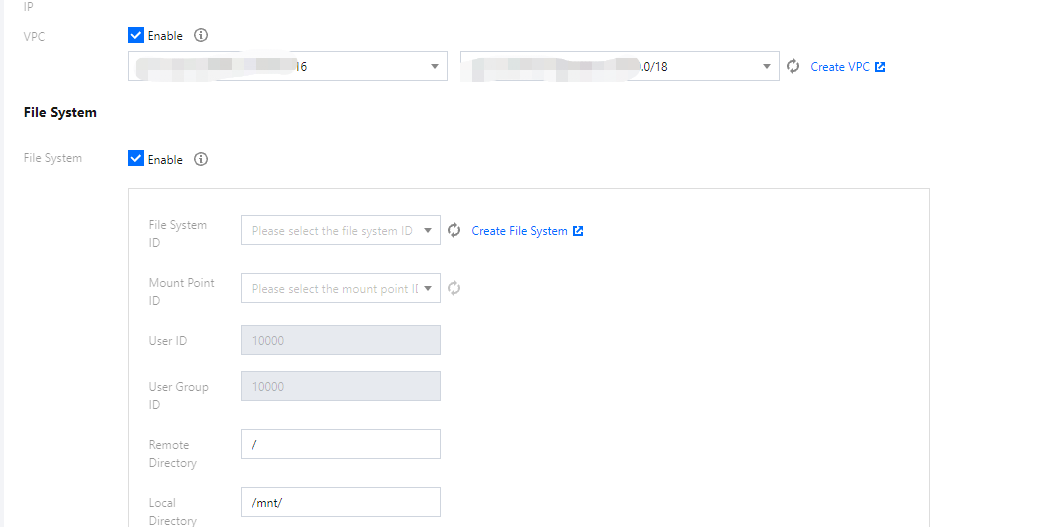Click the Local Directory input field

click(340, 502)
